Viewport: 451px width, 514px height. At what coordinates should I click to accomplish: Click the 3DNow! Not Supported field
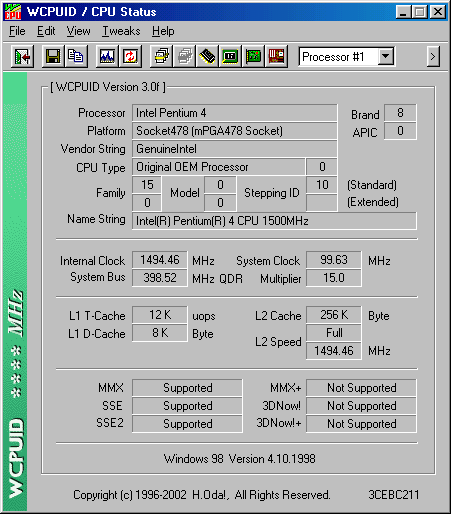click(361, 406)
